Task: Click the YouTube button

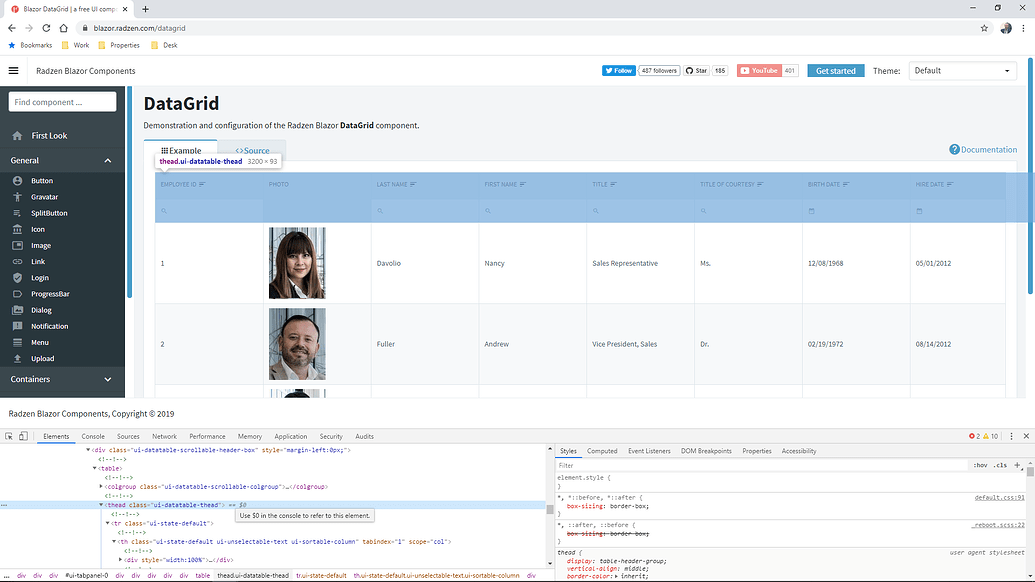Action: pyautogui.click(x=759, y=71)
